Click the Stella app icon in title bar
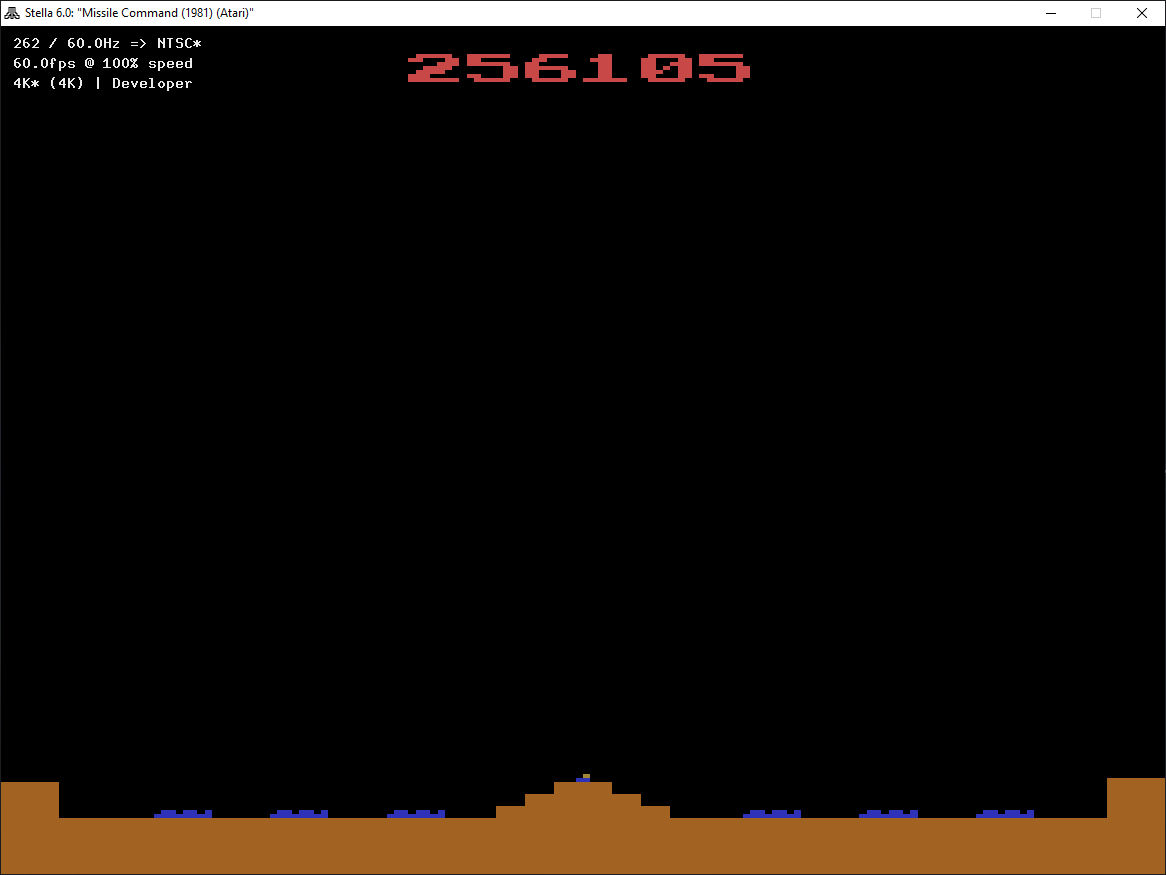Screen dimensions: 1166x875 [x=12, y=13]
